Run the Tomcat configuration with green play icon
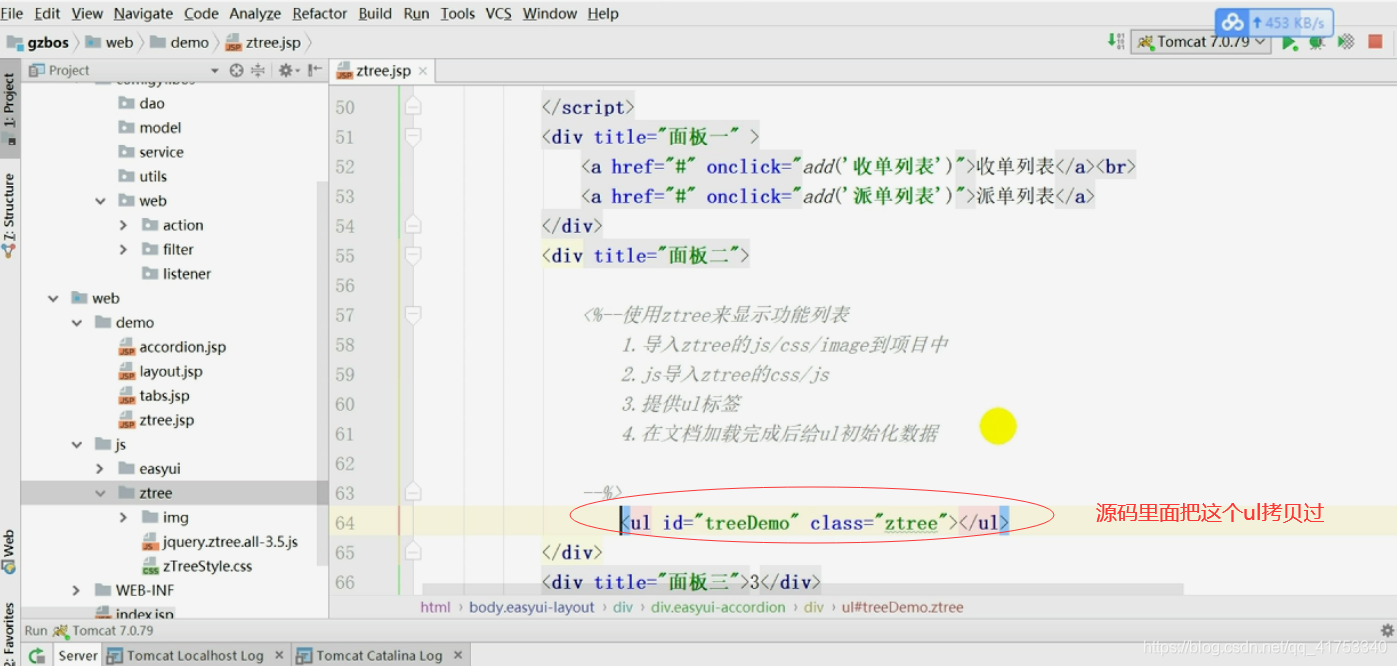Image resolution: width=1397 pixels, height=666 pixels. pyautogui.click(x=1290, y=42)
